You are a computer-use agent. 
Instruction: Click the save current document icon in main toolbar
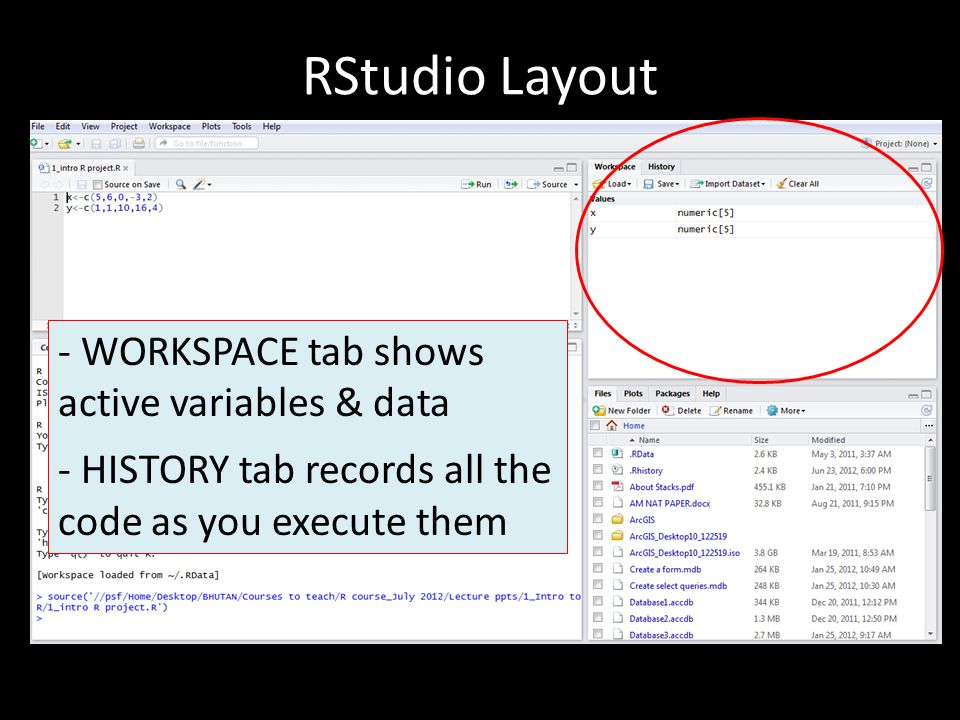[x=96, y=144]
